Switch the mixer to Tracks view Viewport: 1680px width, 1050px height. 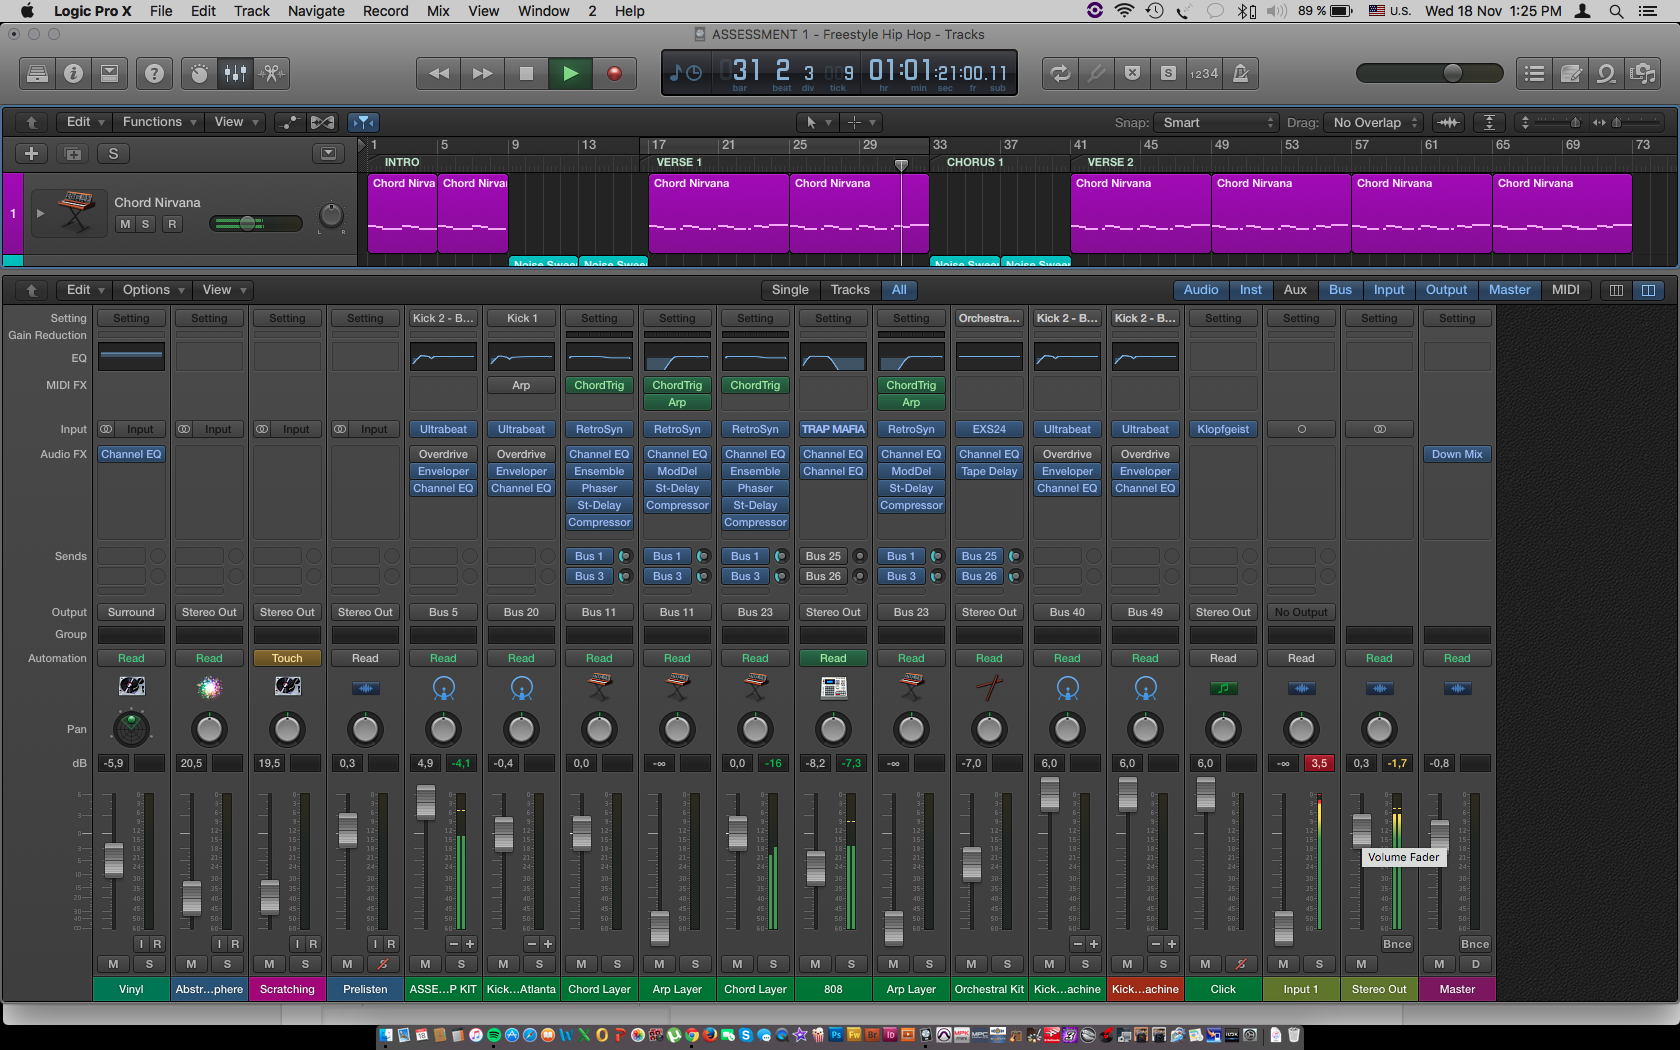pos(850,290)
